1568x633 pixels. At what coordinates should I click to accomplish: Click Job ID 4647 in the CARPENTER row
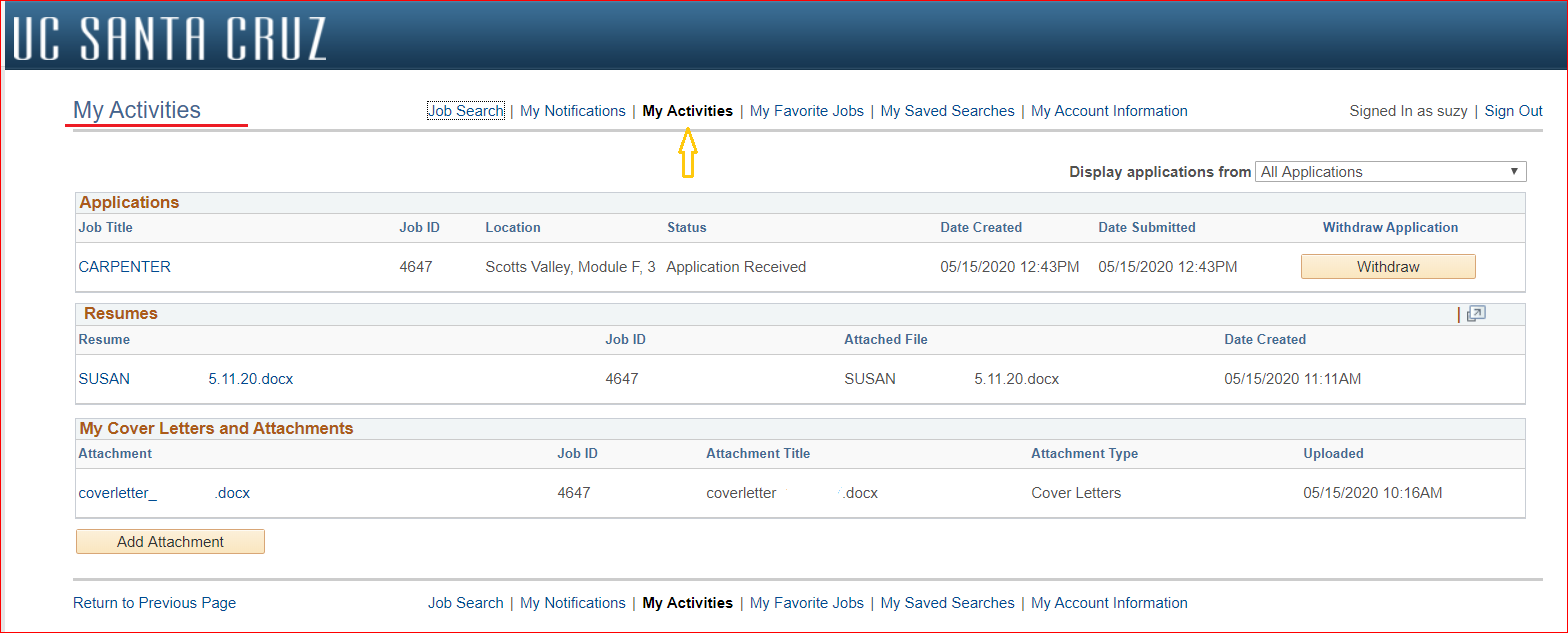[x=416, y=267]
